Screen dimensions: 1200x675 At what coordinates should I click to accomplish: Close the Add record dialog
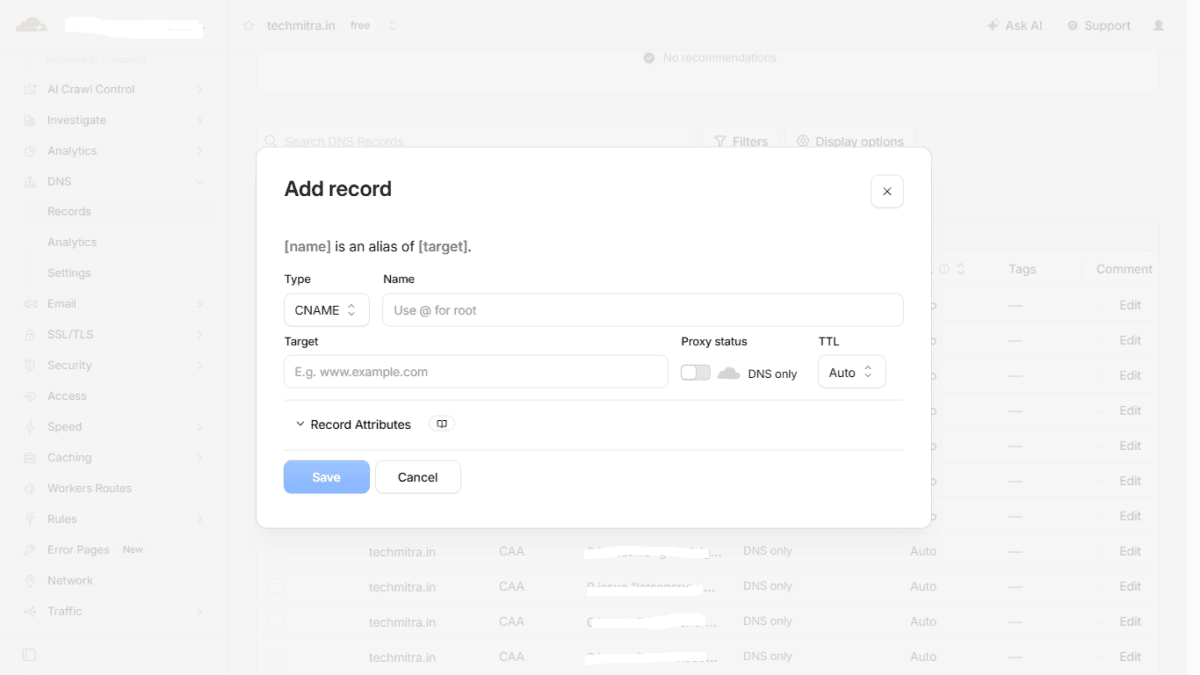(887, 191)
